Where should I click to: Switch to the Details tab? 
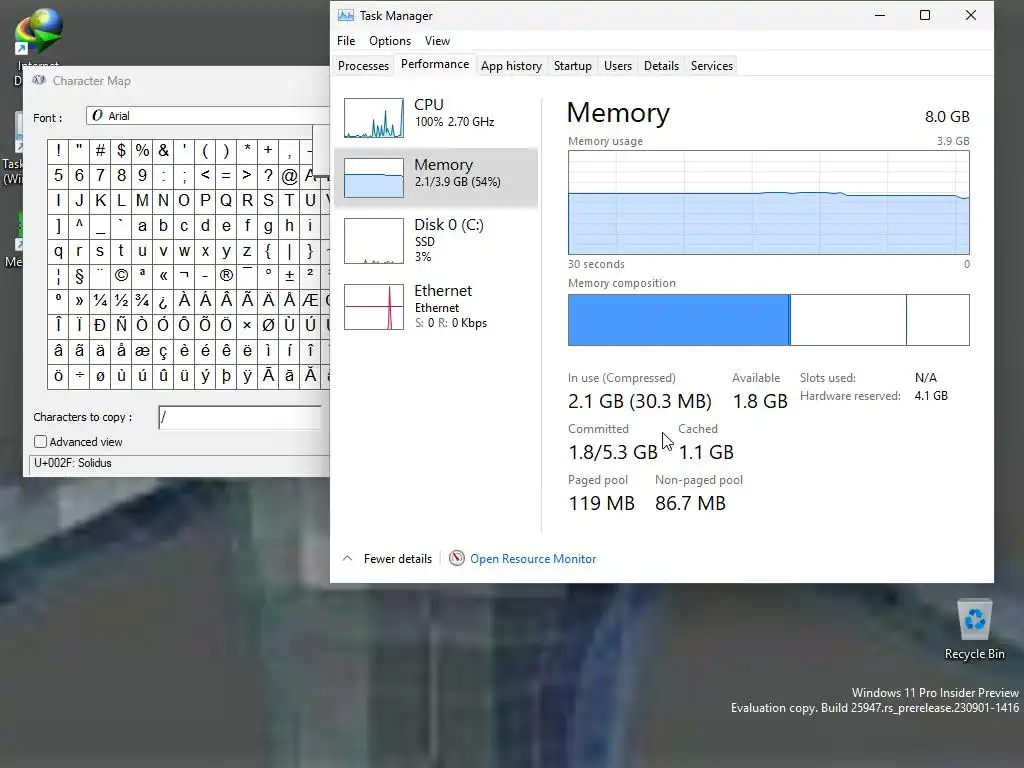tap(661, 66)
